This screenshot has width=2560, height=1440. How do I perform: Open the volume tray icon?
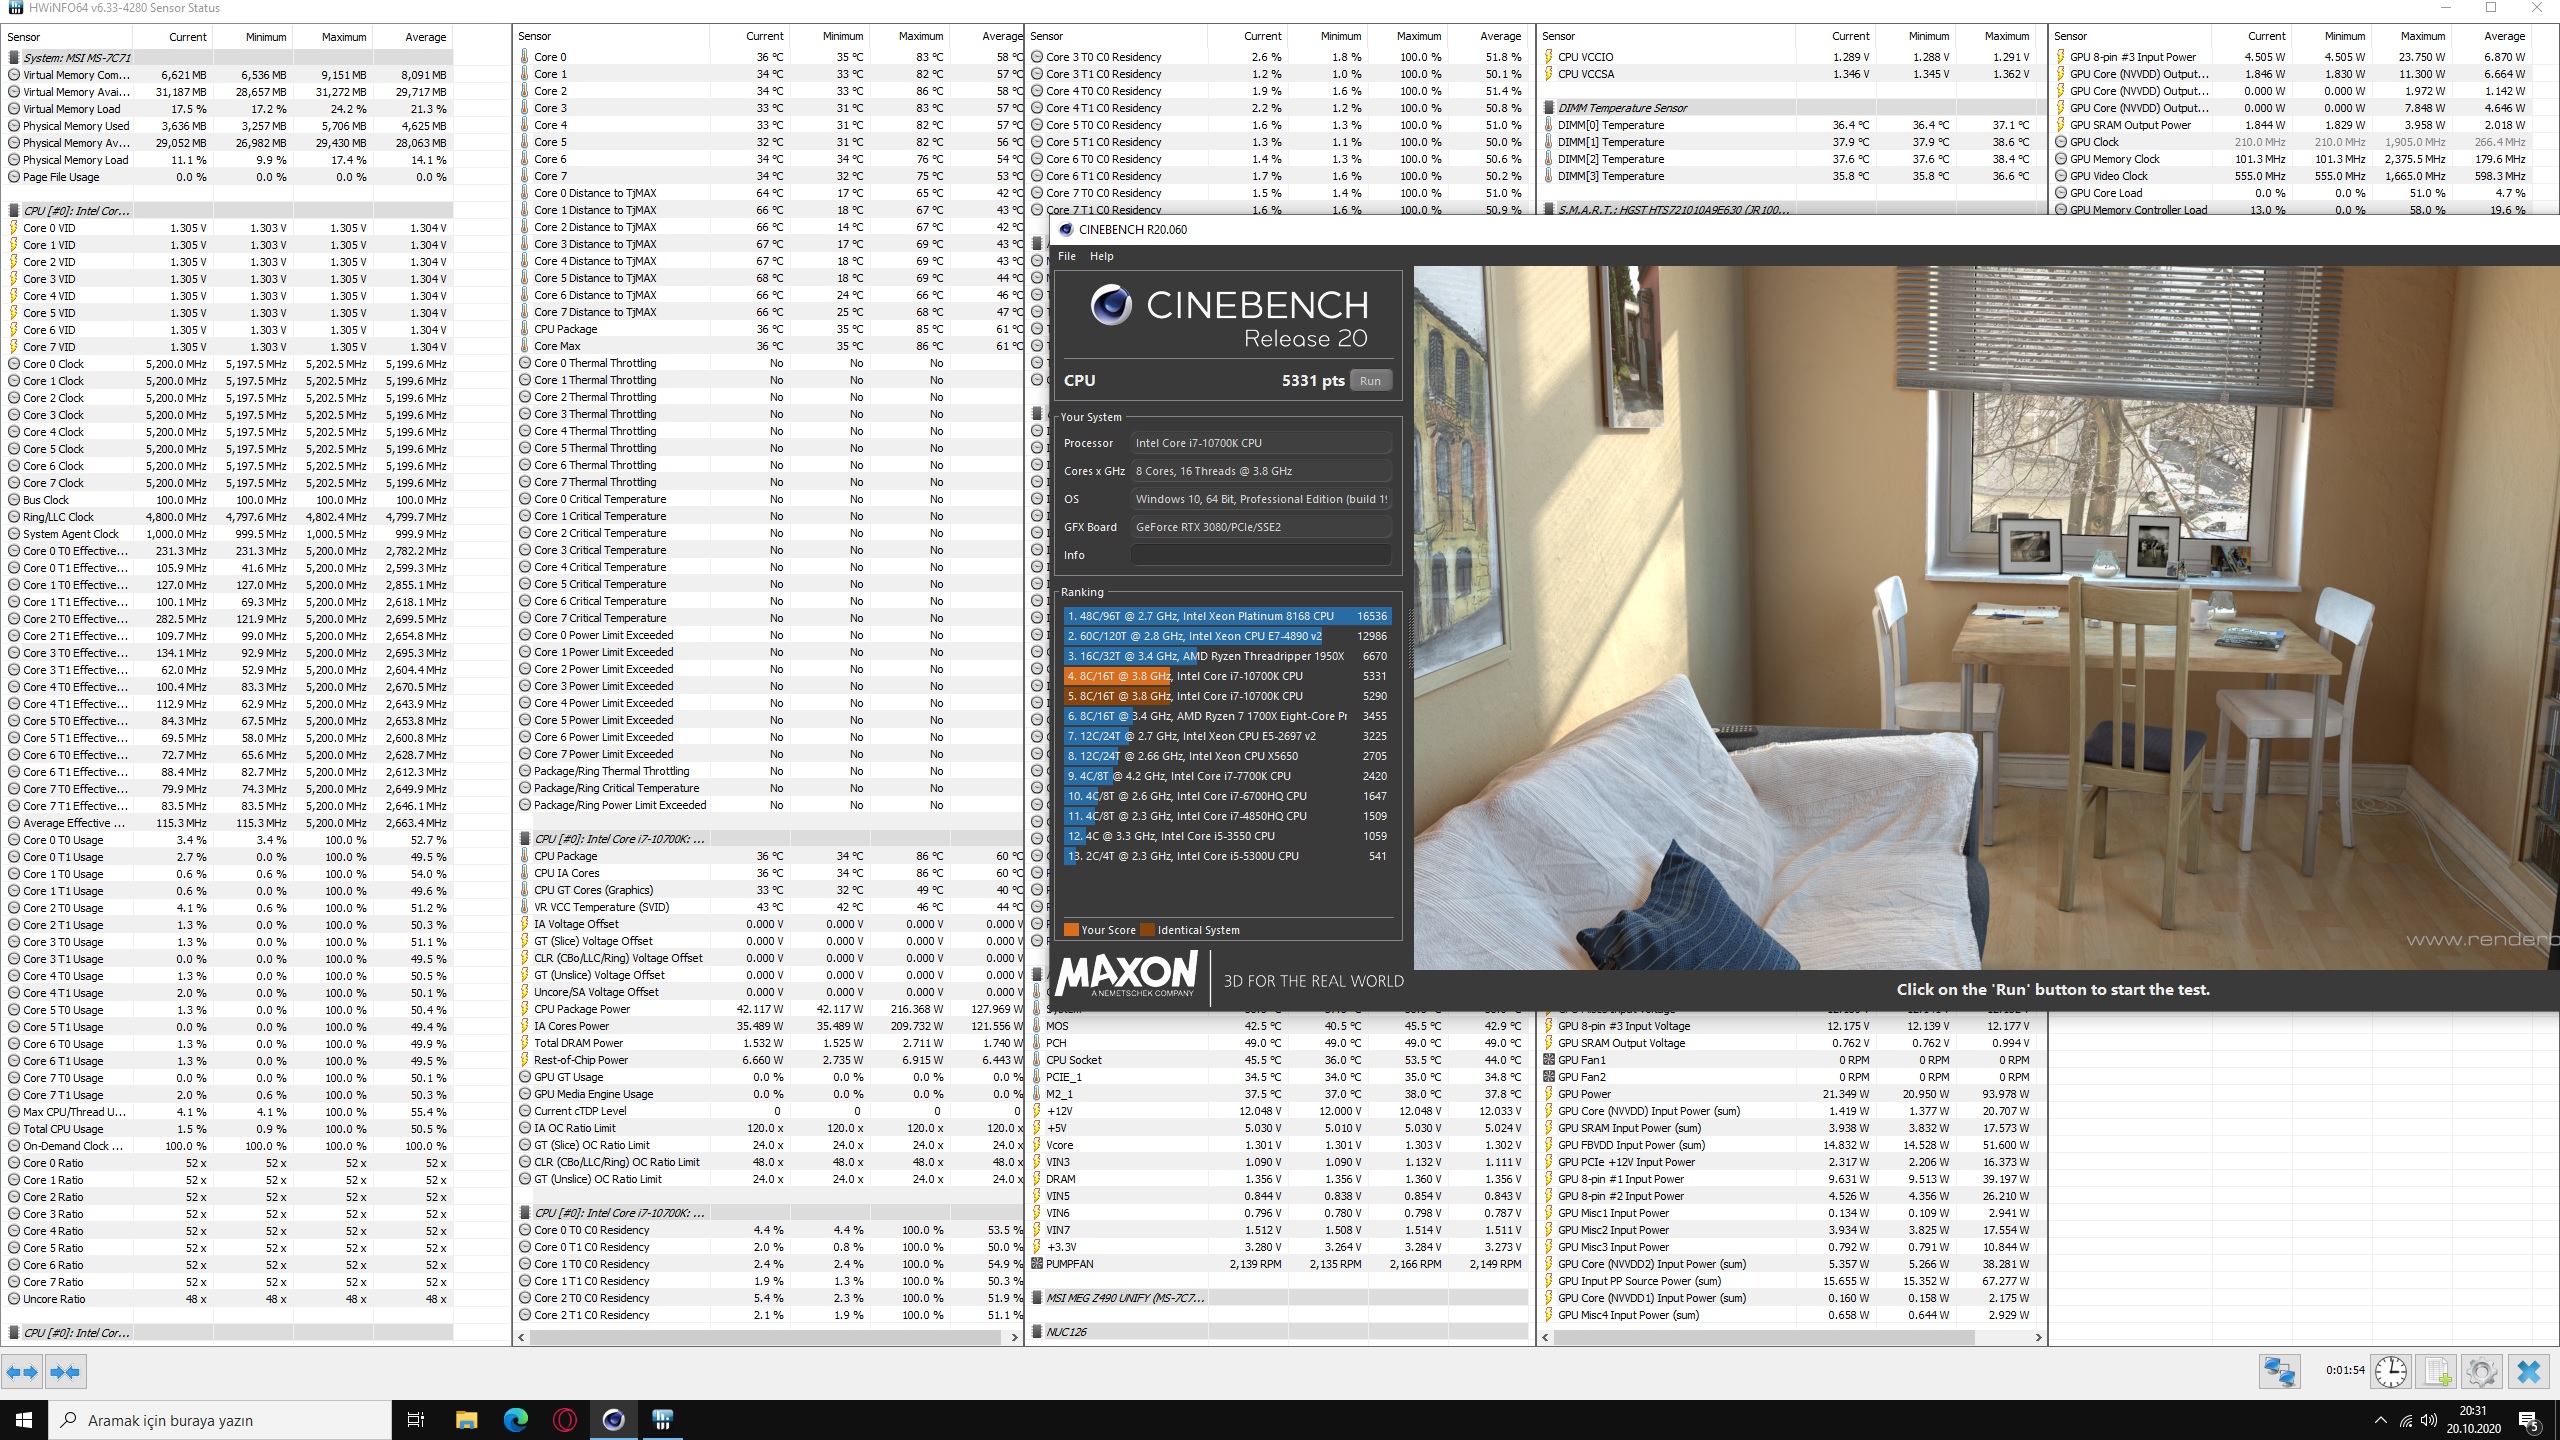2428,1420
